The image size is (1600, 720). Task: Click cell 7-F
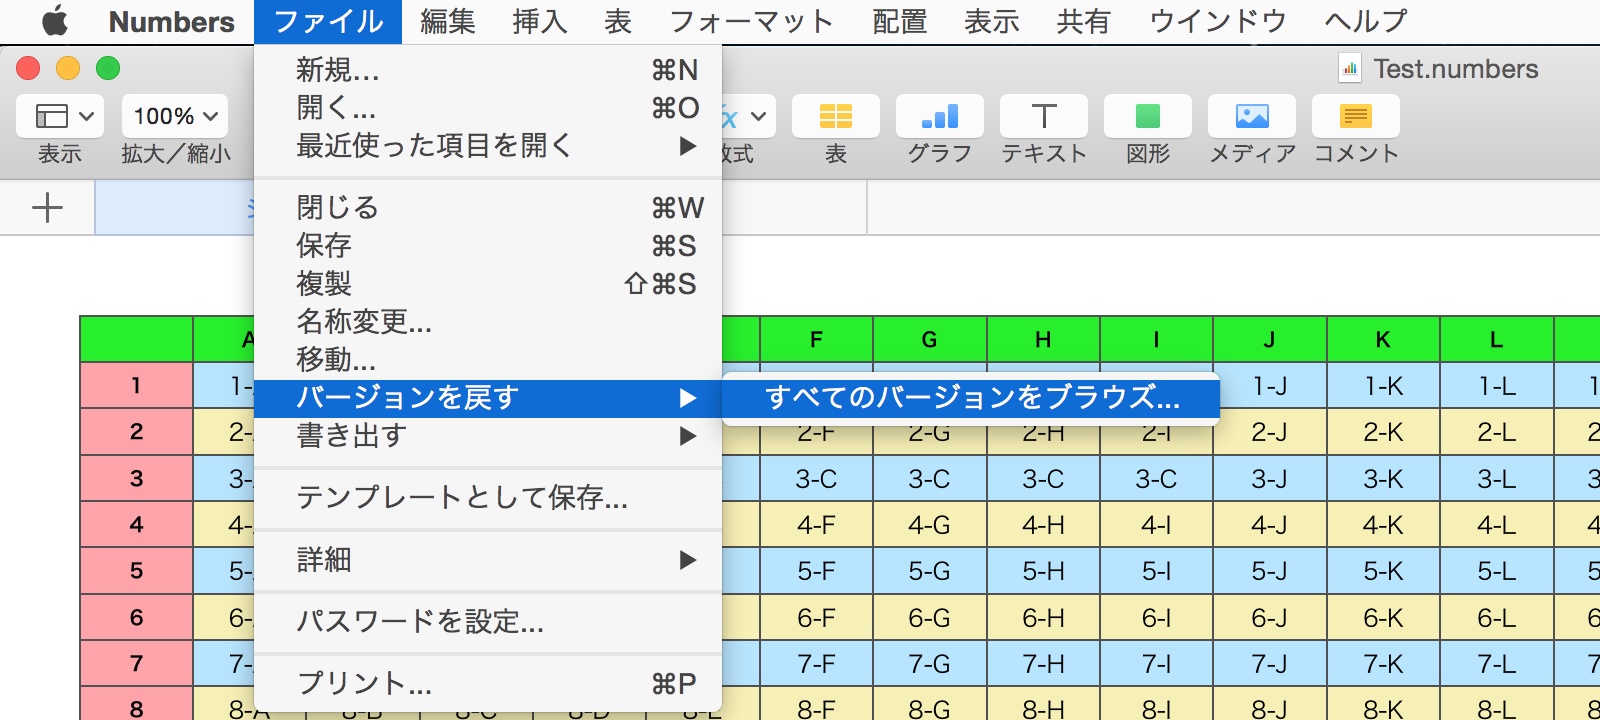point(816,664)
